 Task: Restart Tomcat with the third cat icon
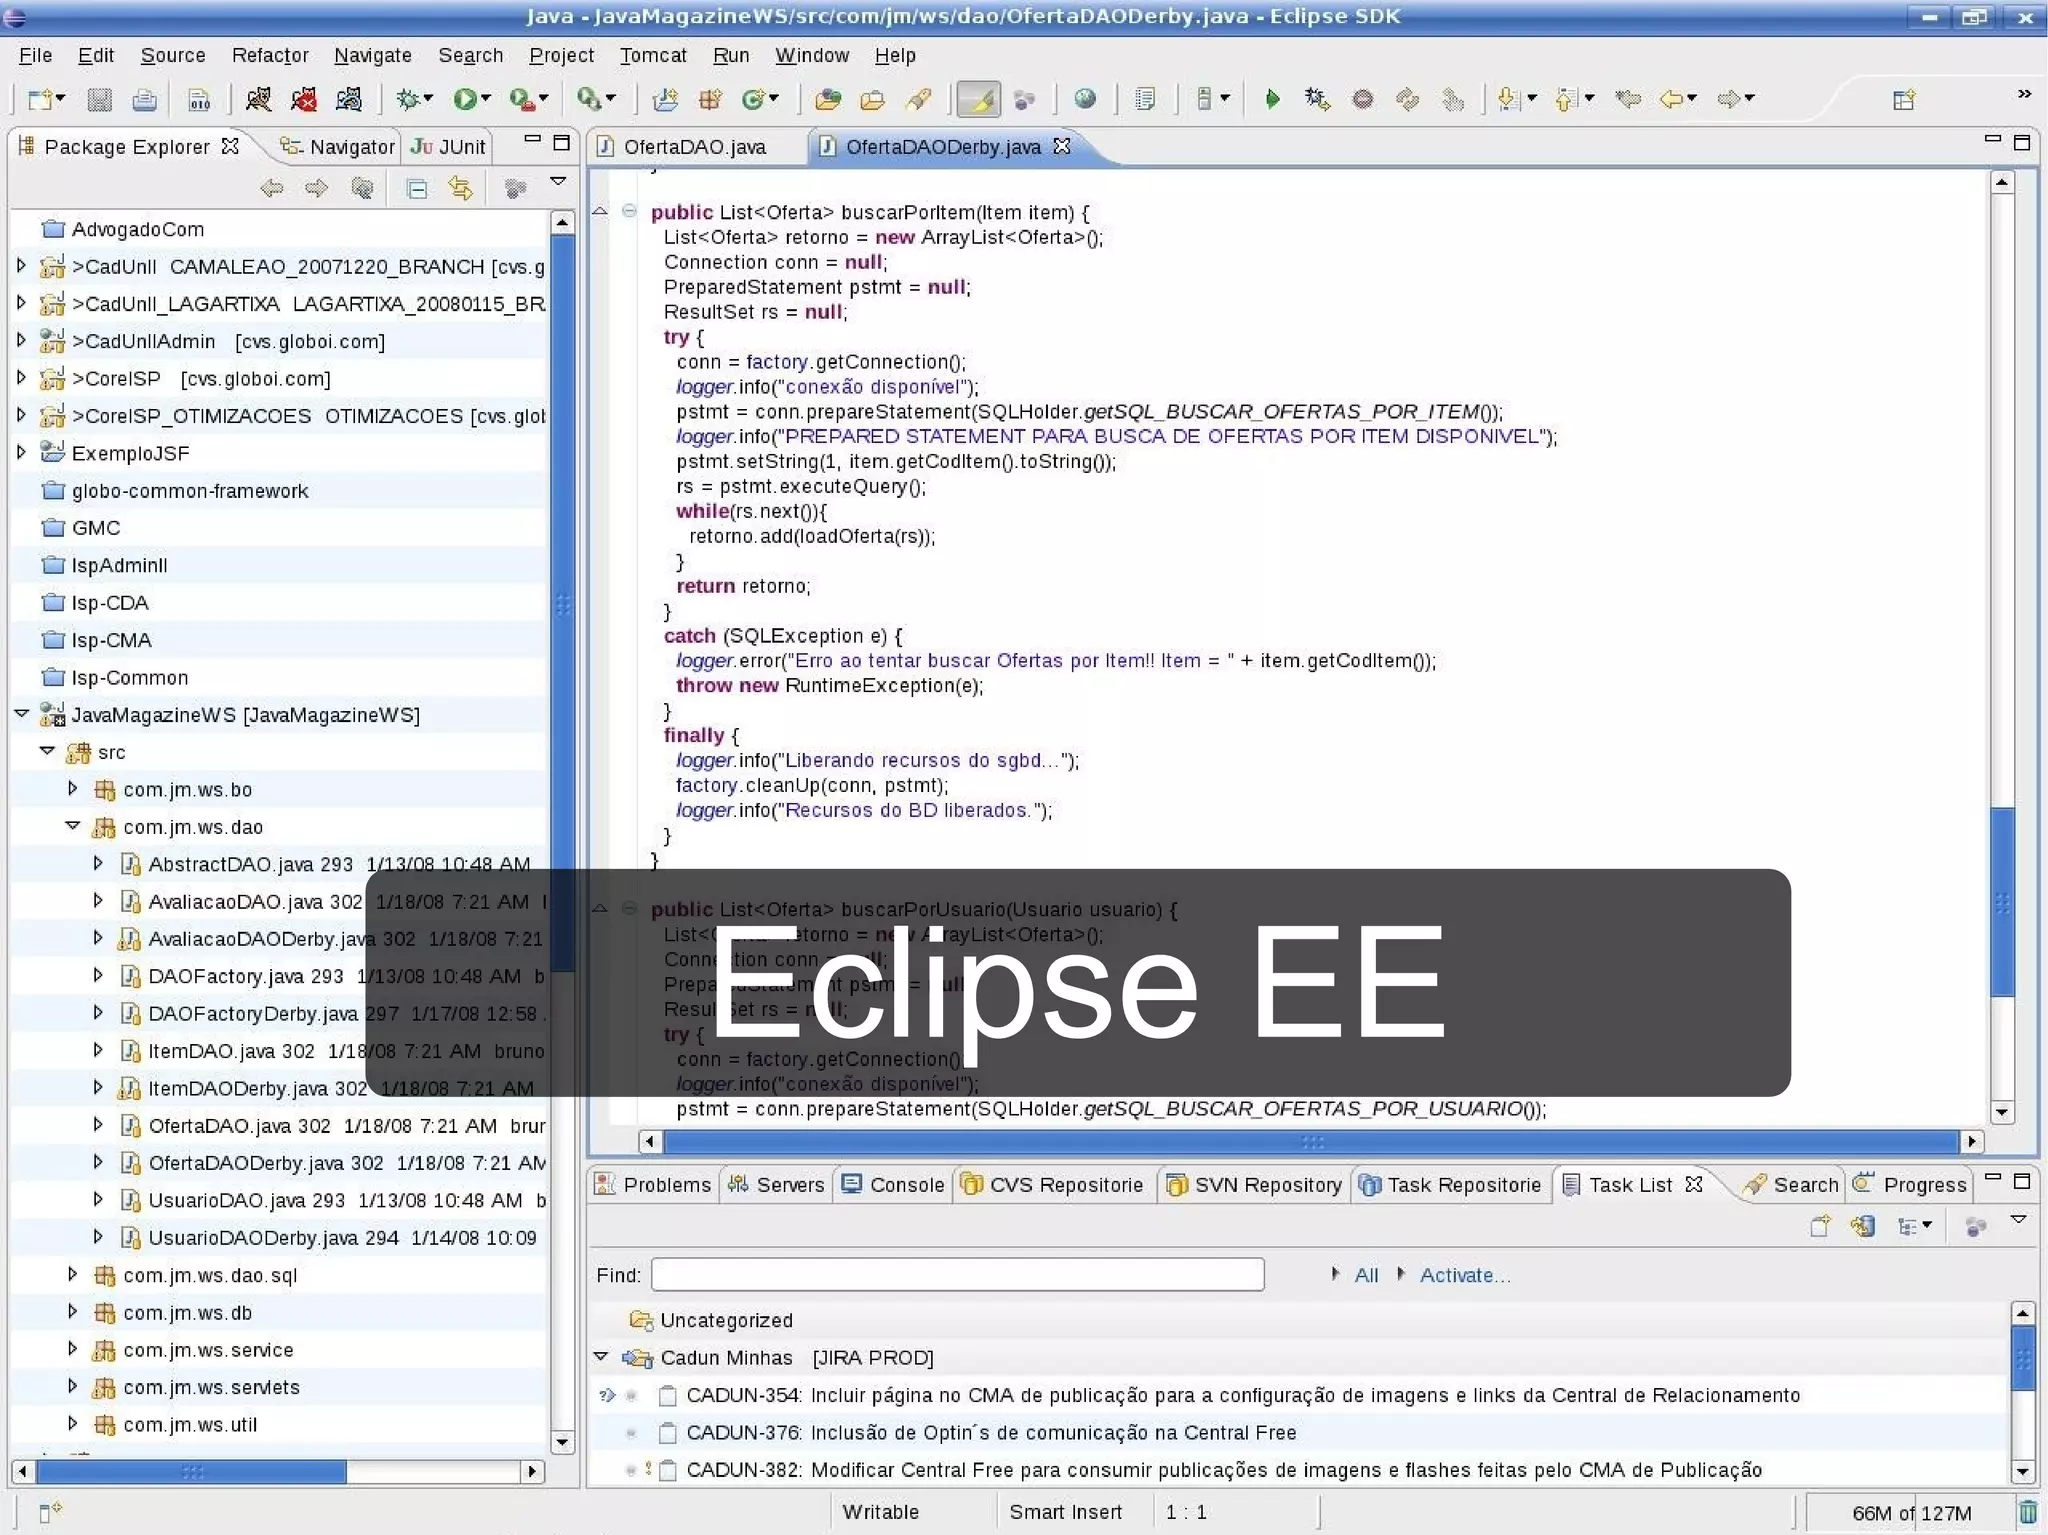[x=349, y=99]
